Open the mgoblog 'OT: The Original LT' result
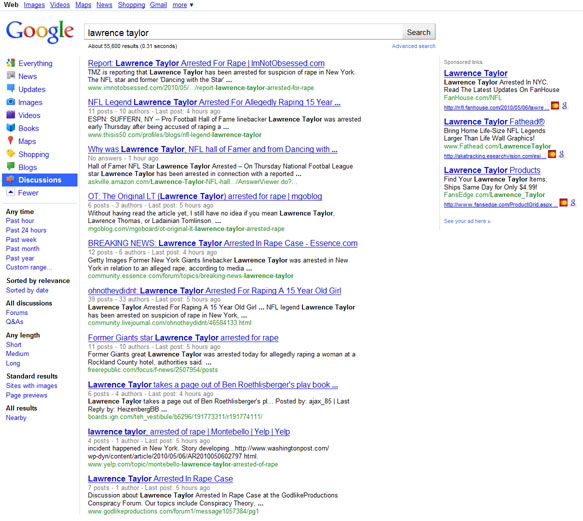 (x=205, y=196)
